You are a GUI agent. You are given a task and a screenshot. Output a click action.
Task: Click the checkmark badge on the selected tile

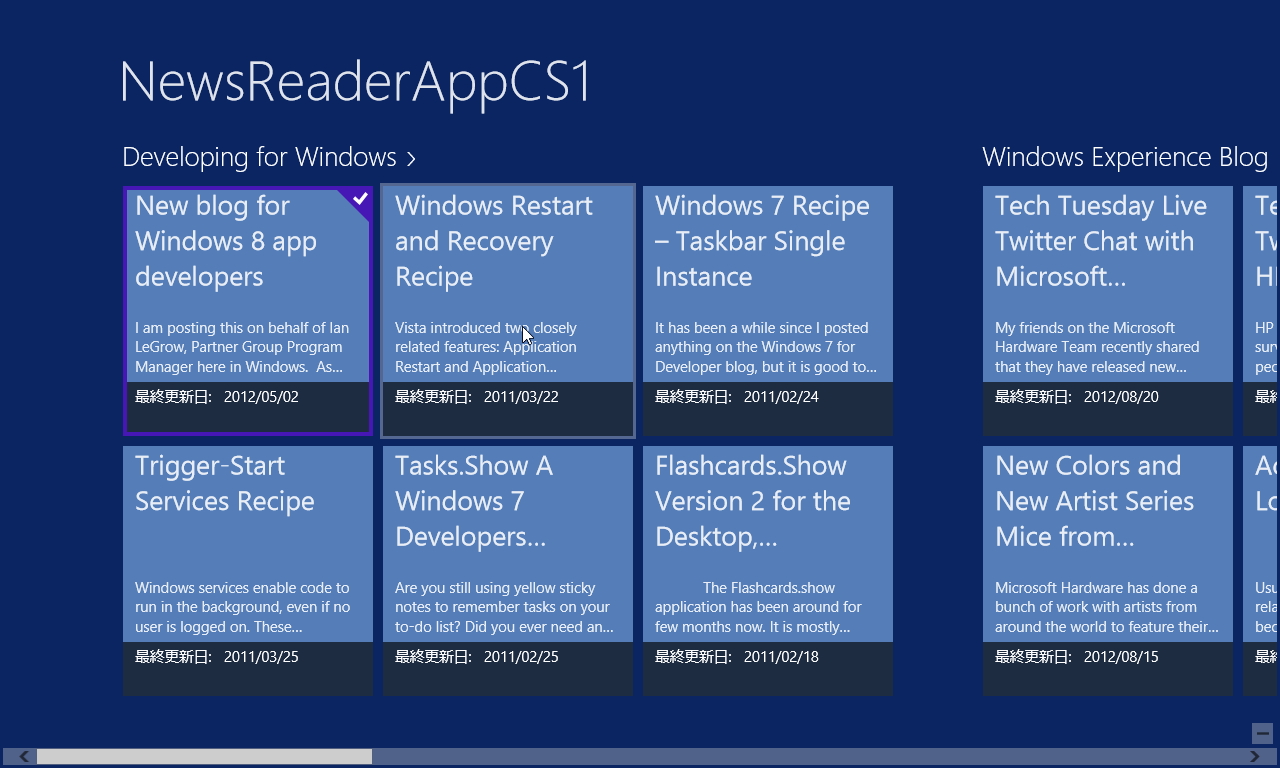[358, 200]
